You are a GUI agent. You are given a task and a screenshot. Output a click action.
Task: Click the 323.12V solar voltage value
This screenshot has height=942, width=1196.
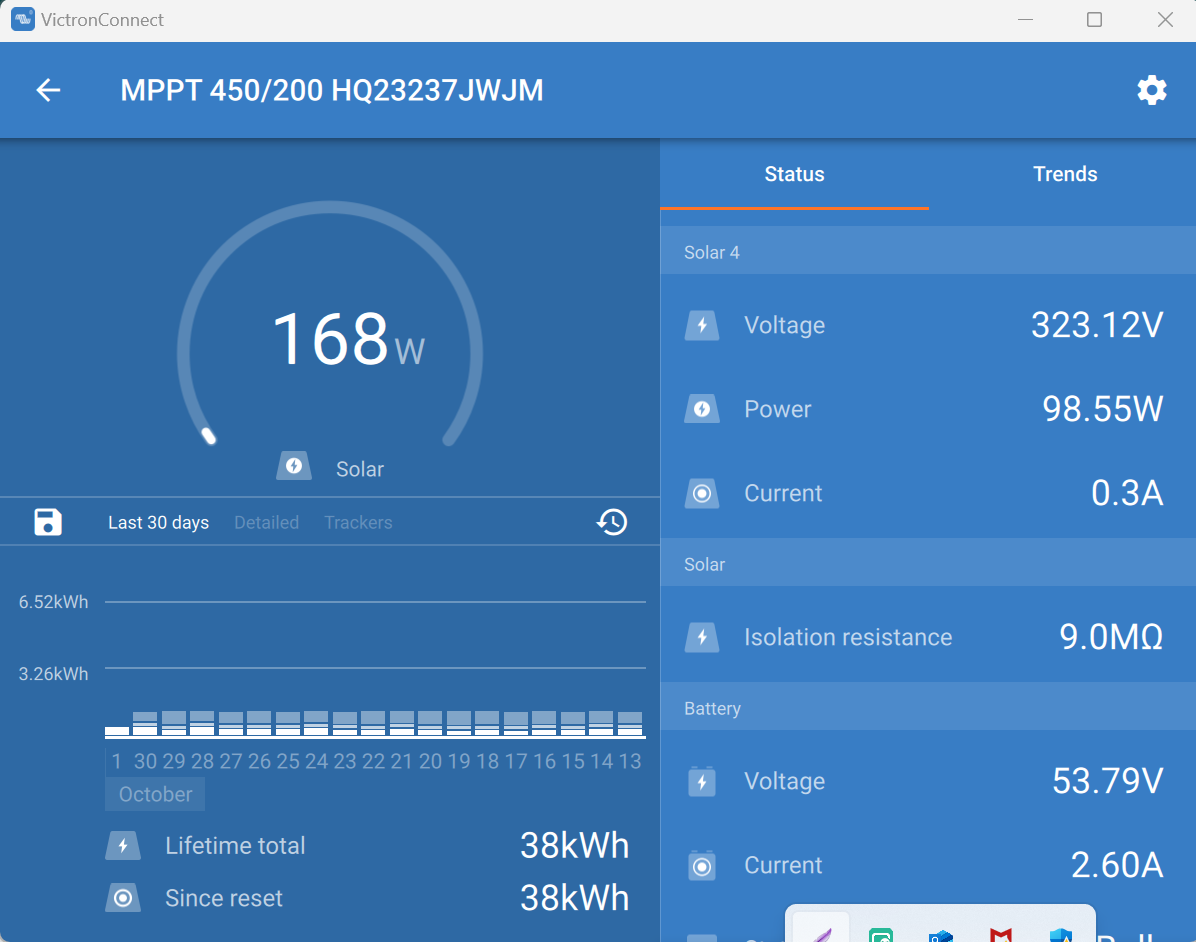[1097, 326]
